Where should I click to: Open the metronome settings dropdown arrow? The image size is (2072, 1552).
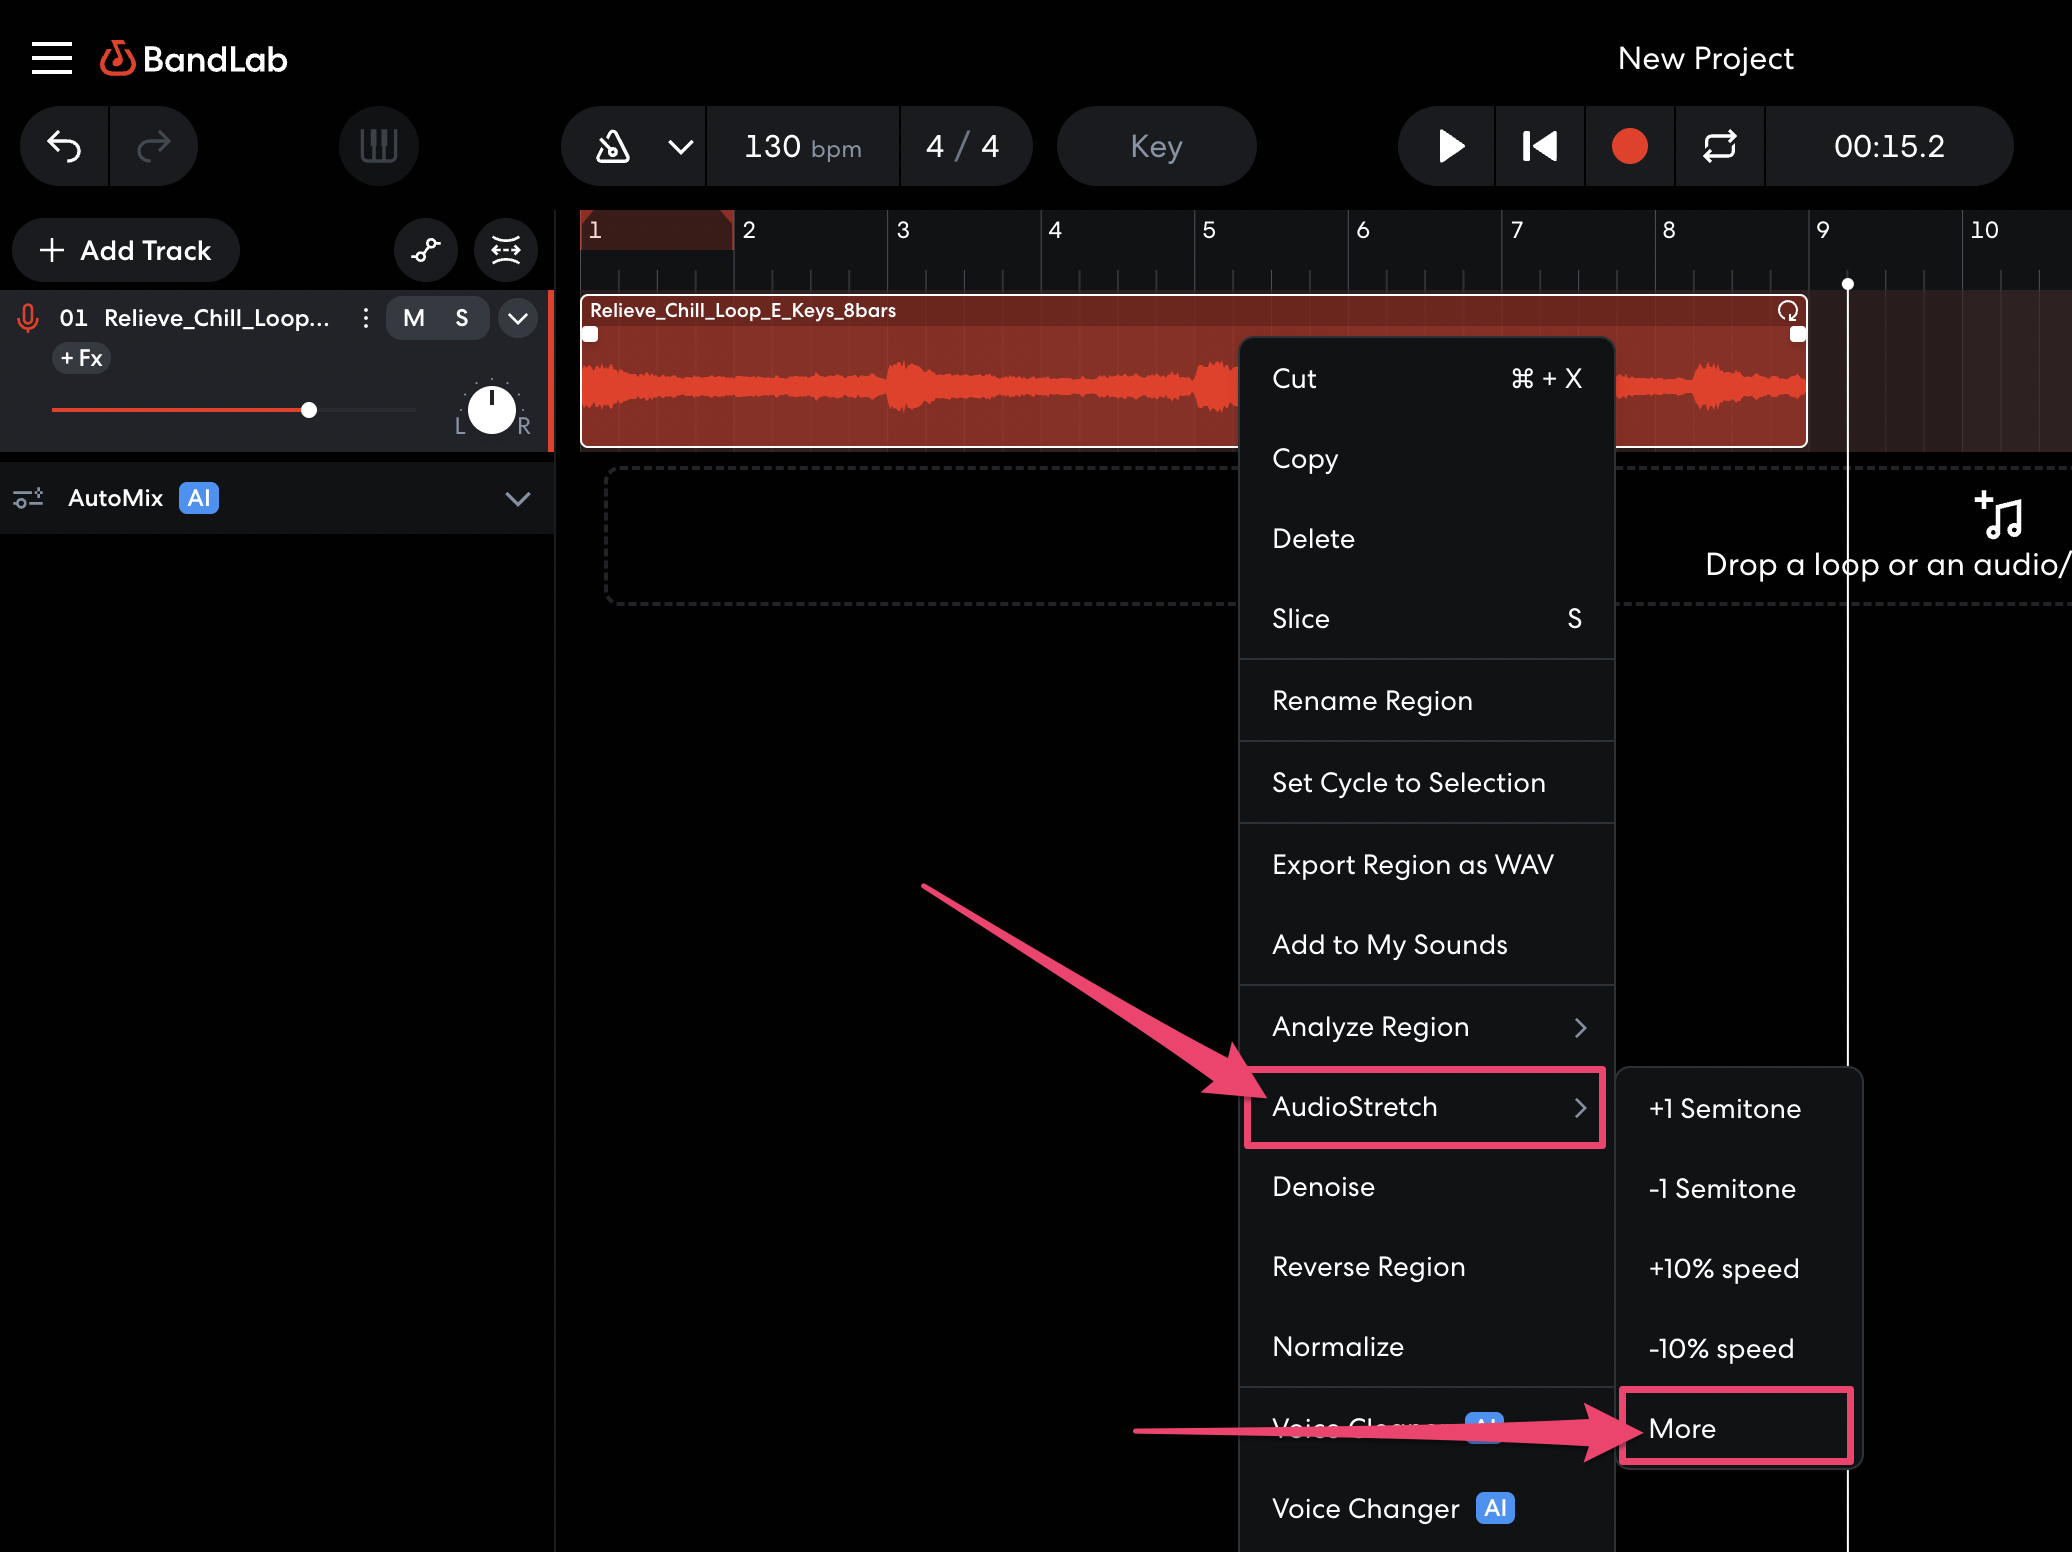[681, 147]
